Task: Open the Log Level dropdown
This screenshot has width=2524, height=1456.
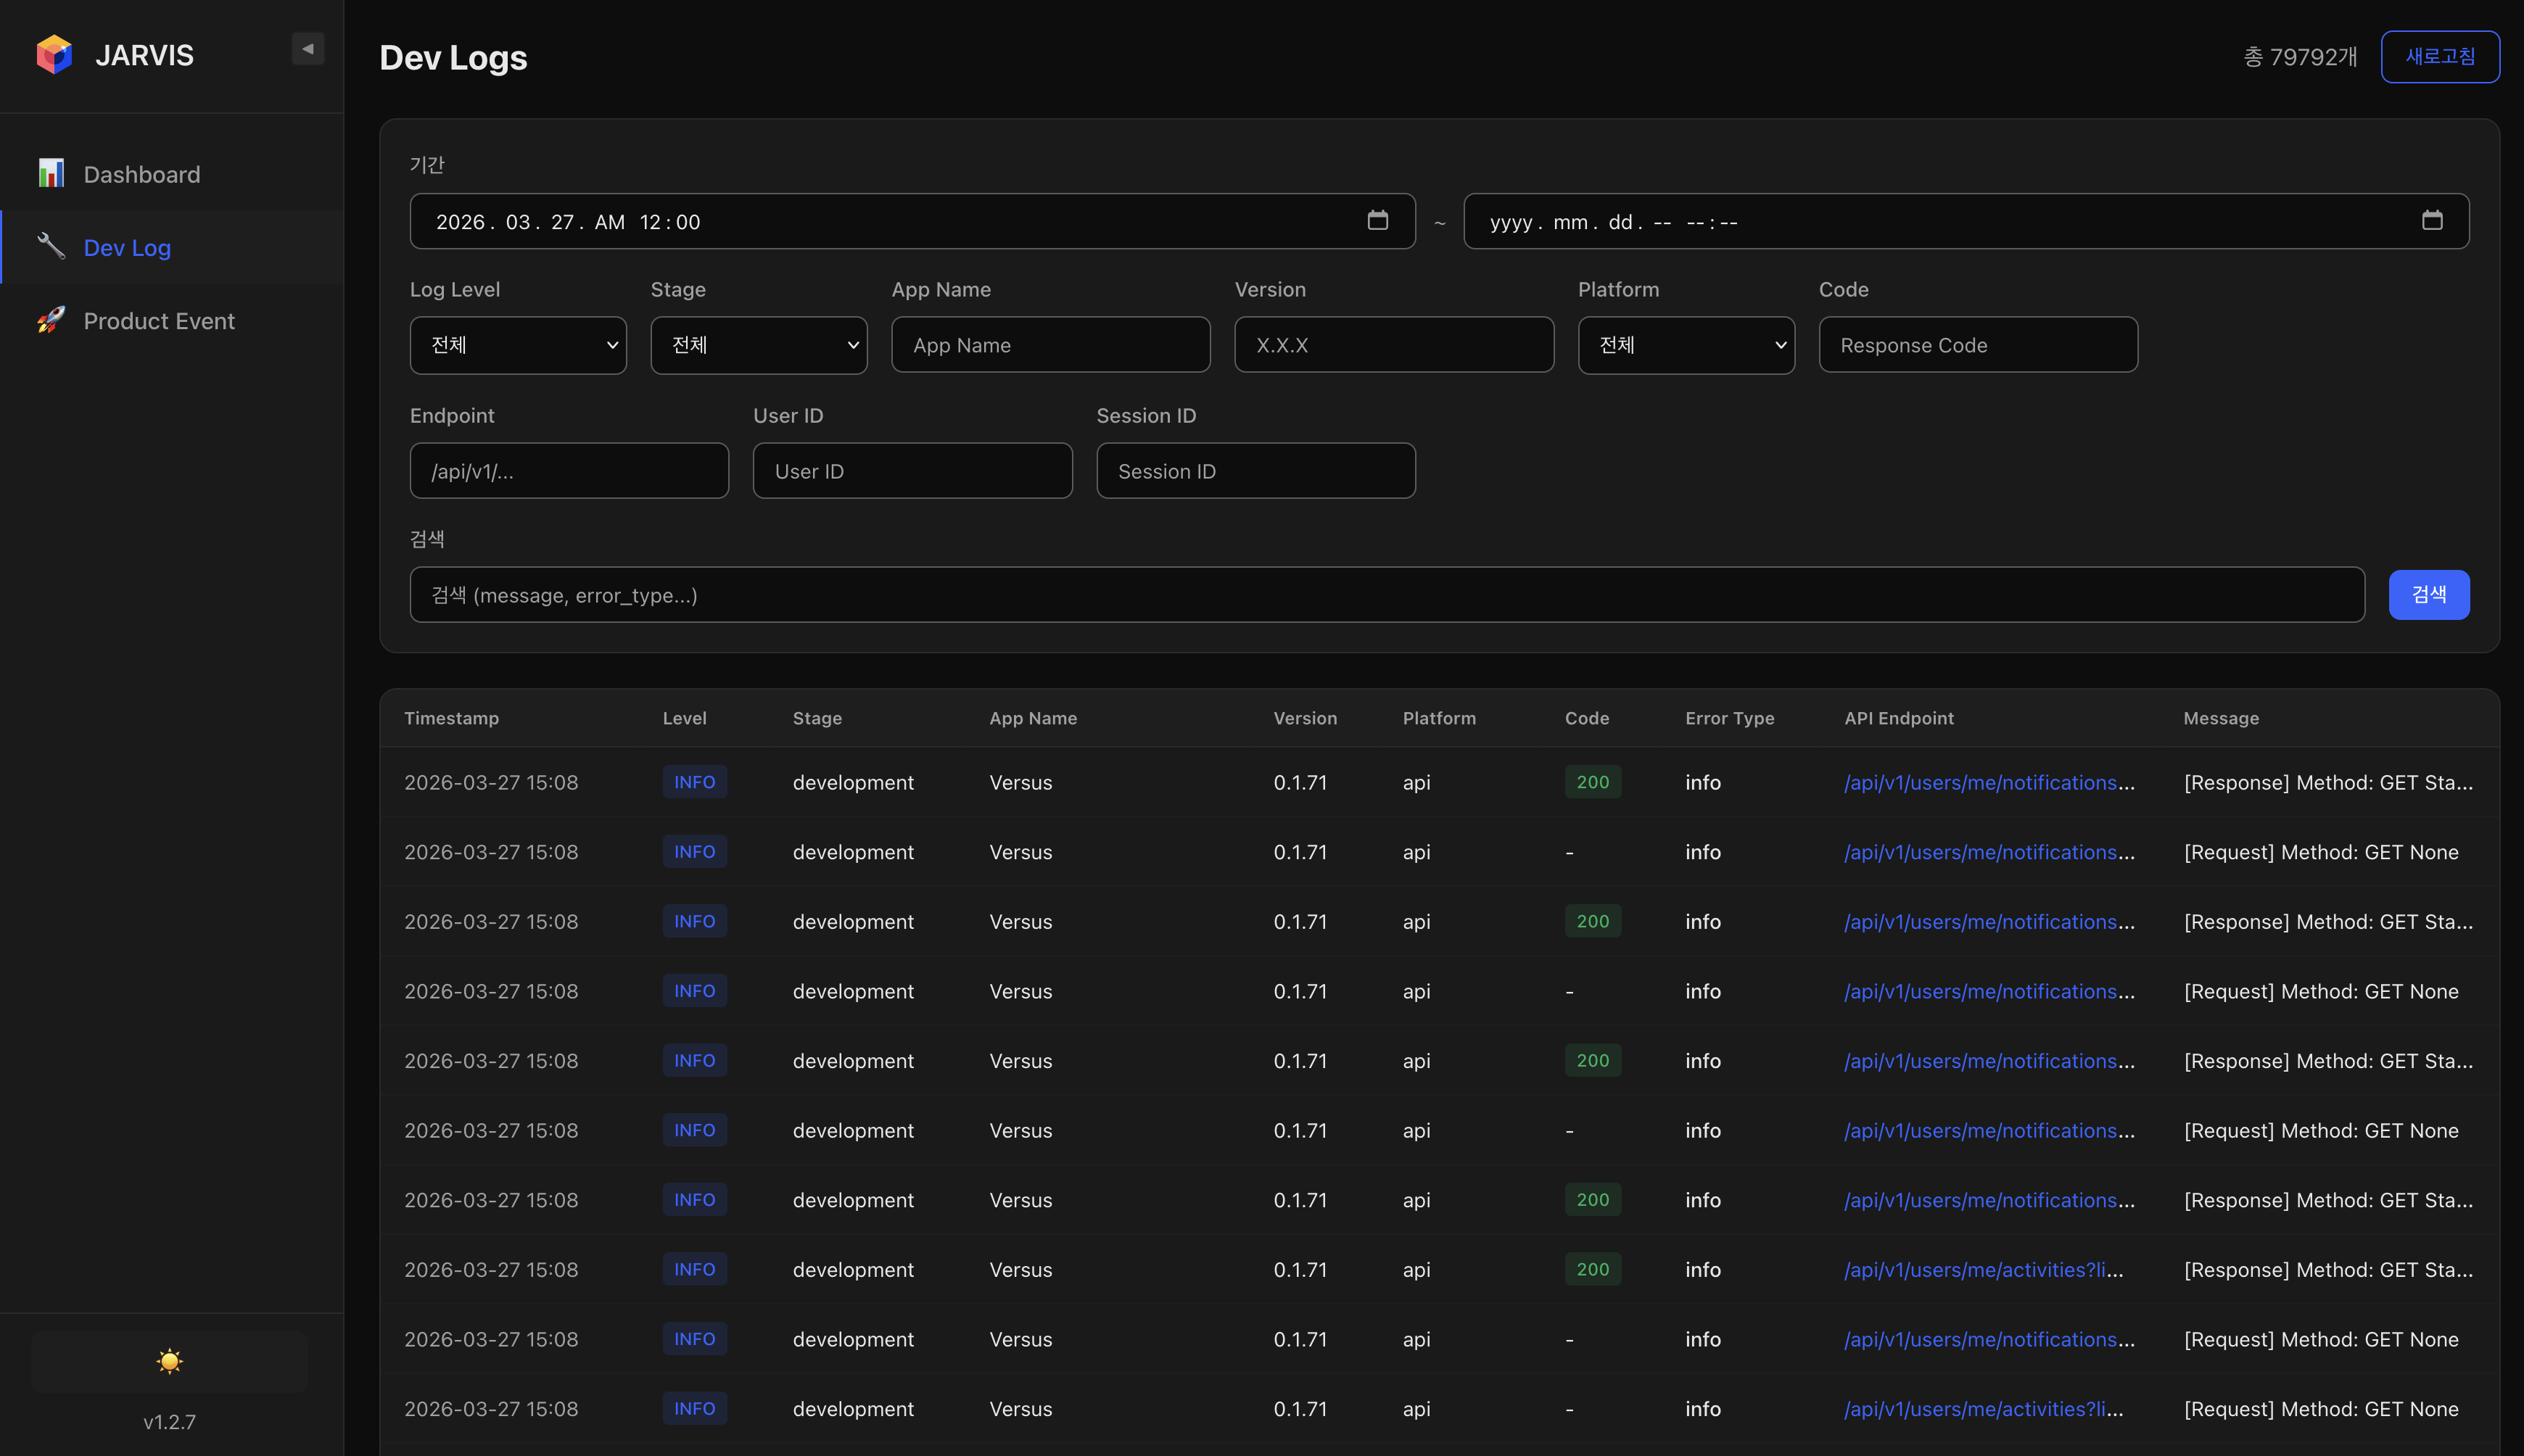Action: click(518, 344)
